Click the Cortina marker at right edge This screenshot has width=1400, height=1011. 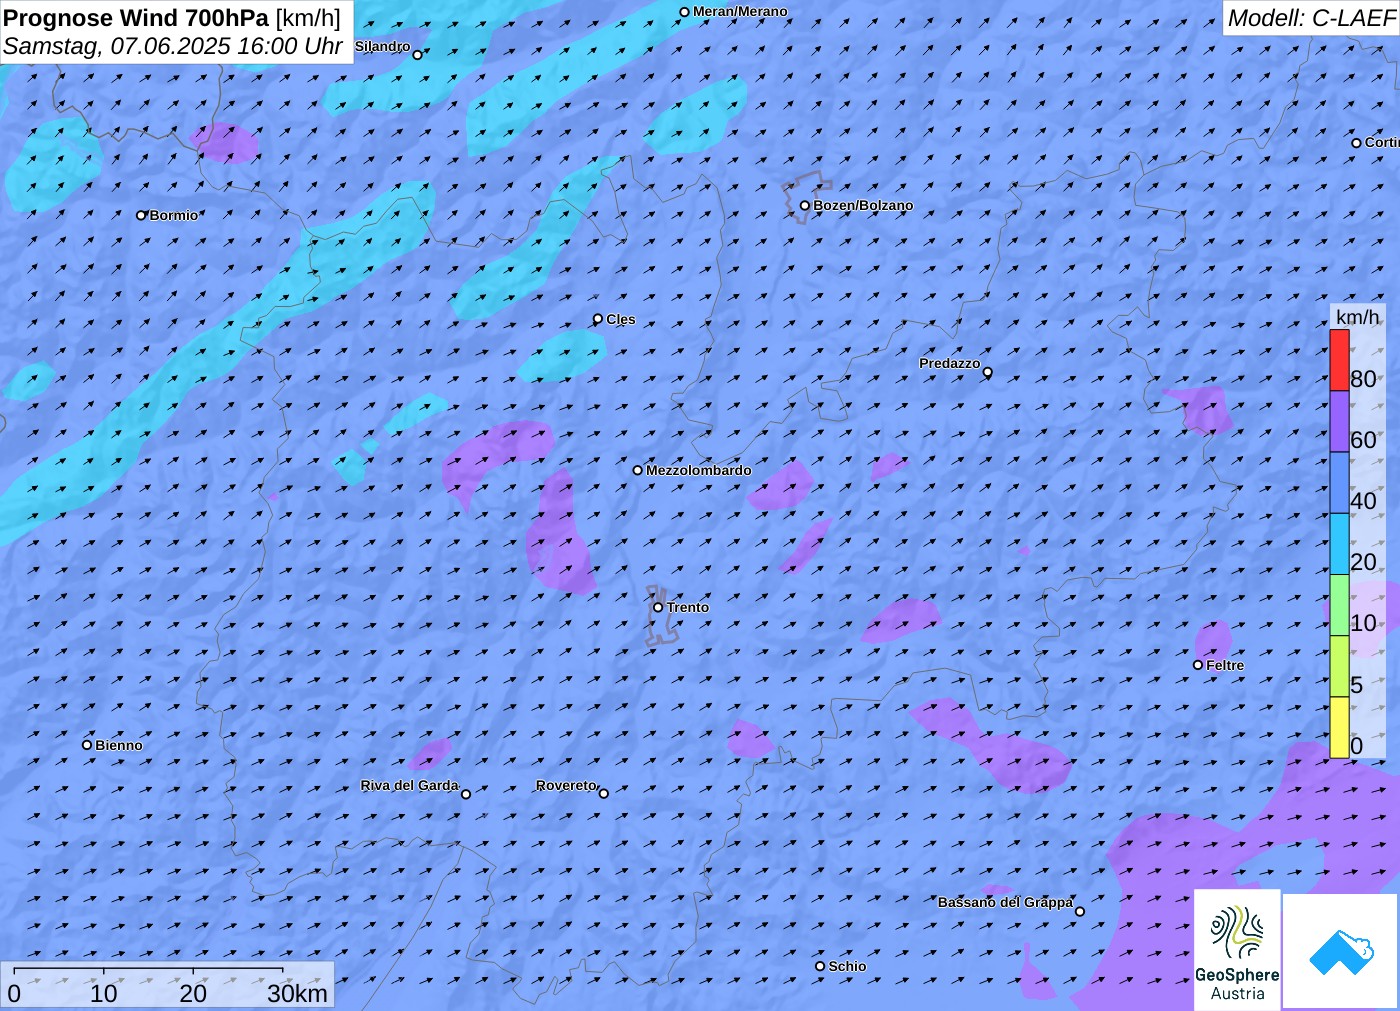tap(1357, 143)
